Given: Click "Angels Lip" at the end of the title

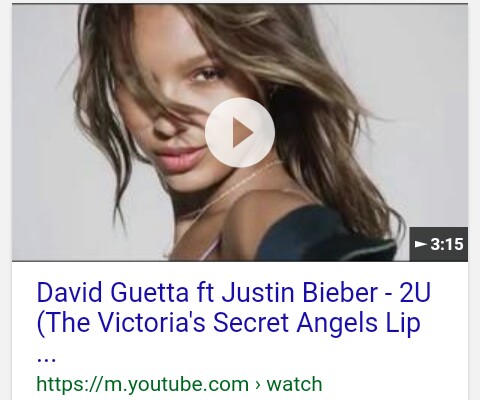Looking at the screenshot, I should [x=359, y=323].
